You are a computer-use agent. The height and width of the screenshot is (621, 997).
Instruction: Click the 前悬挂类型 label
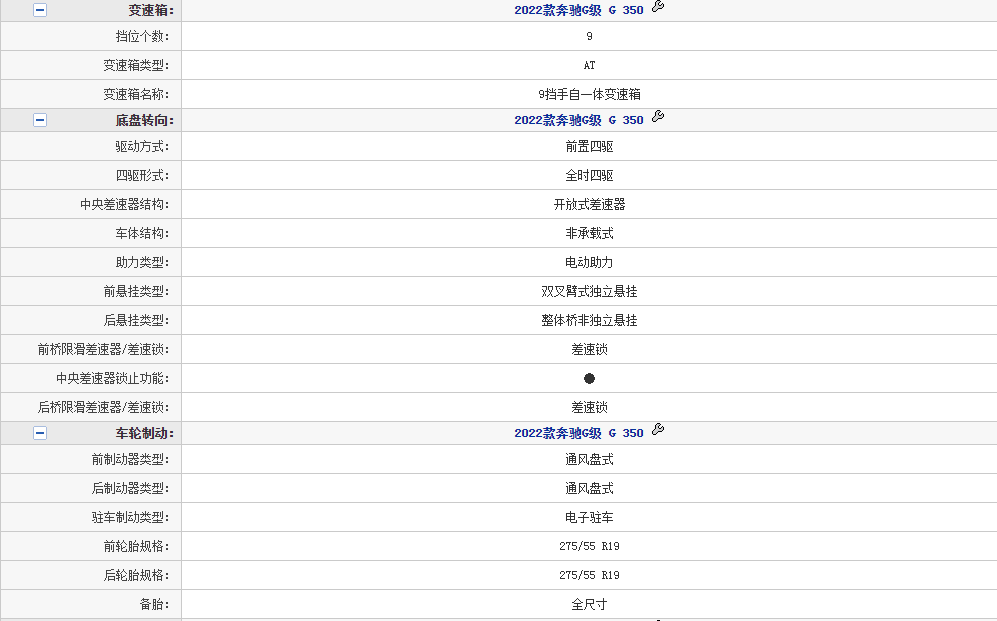[x=136, y=291]
